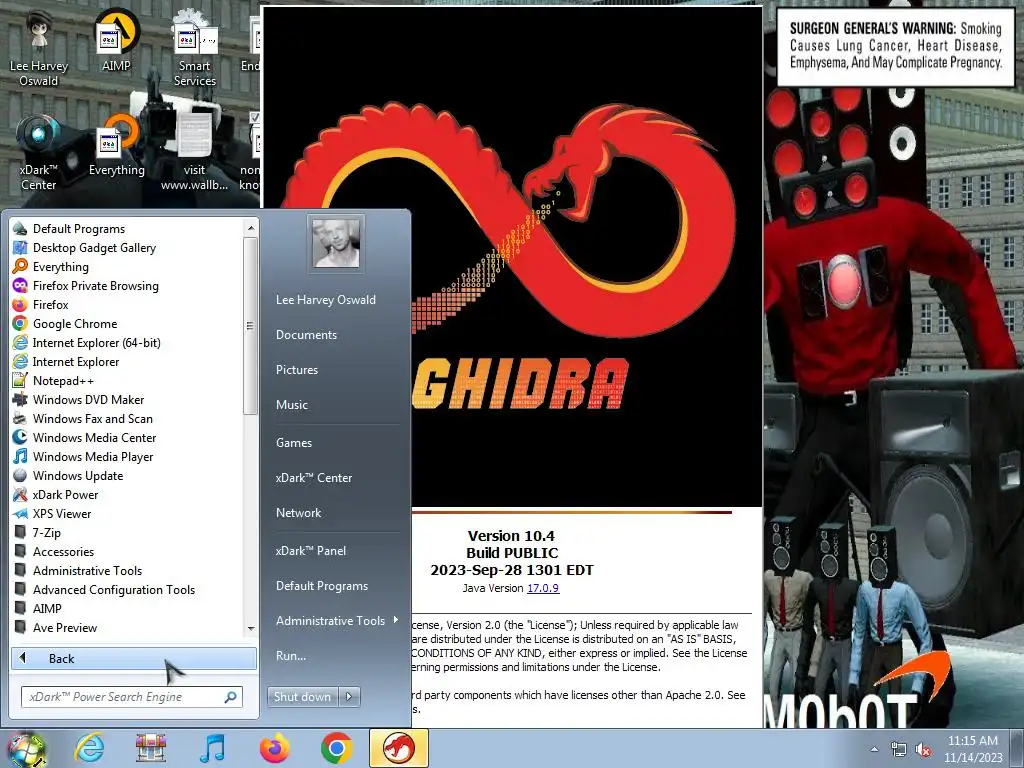
Task: Go Back to the main start menu
Action: (134, 658)
